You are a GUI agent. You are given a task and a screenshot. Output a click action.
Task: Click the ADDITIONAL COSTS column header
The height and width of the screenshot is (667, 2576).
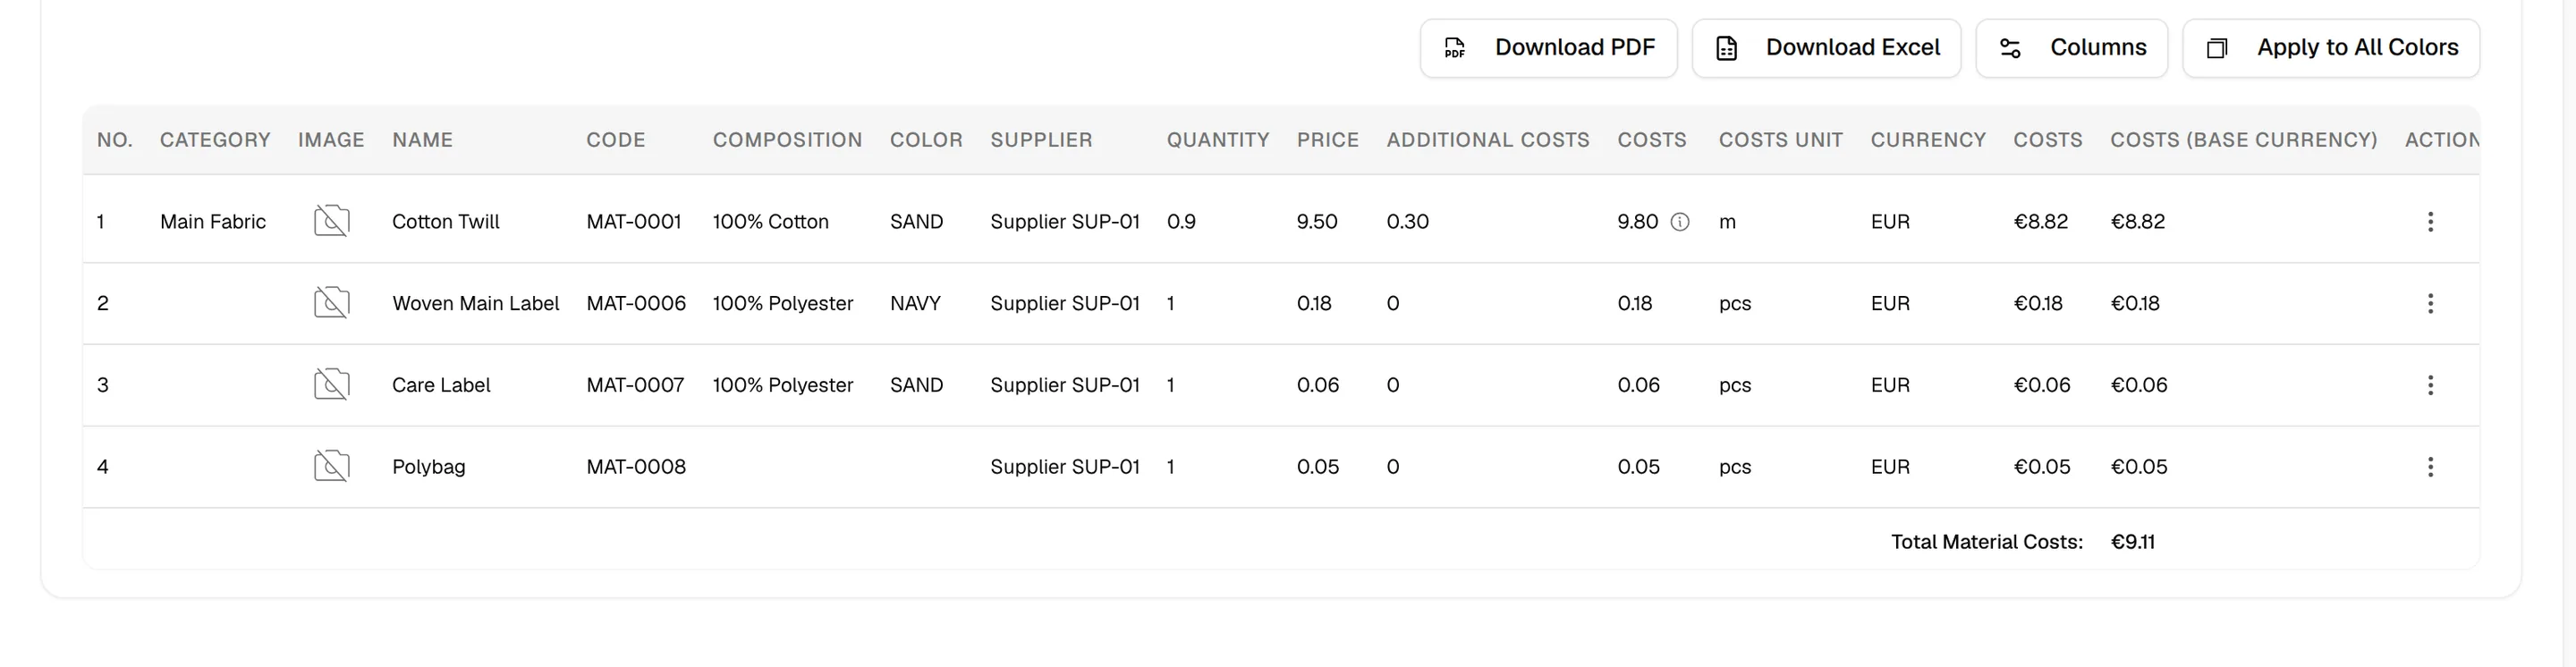click(x=1487, y=140)
